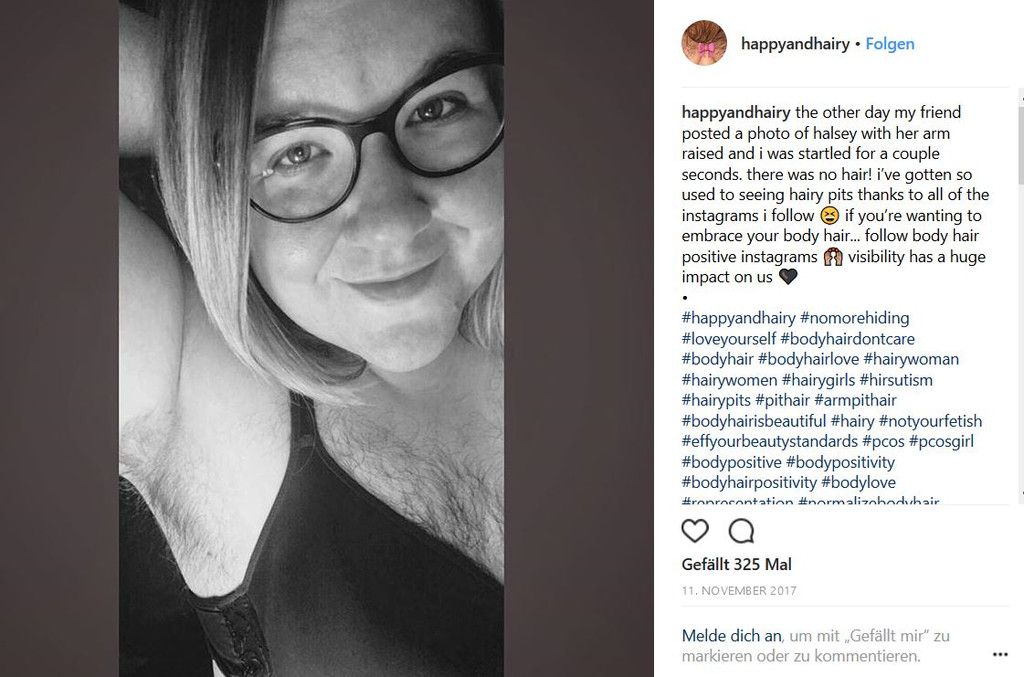The height and width of the screenshot is (677, 1024).
Task: Like the post with the heart icon
Action: pos(695,531)
